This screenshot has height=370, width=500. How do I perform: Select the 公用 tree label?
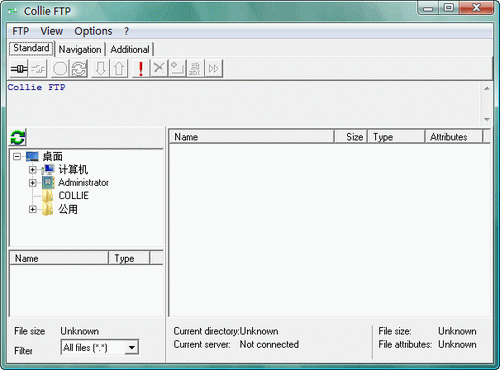click(68, 209)
